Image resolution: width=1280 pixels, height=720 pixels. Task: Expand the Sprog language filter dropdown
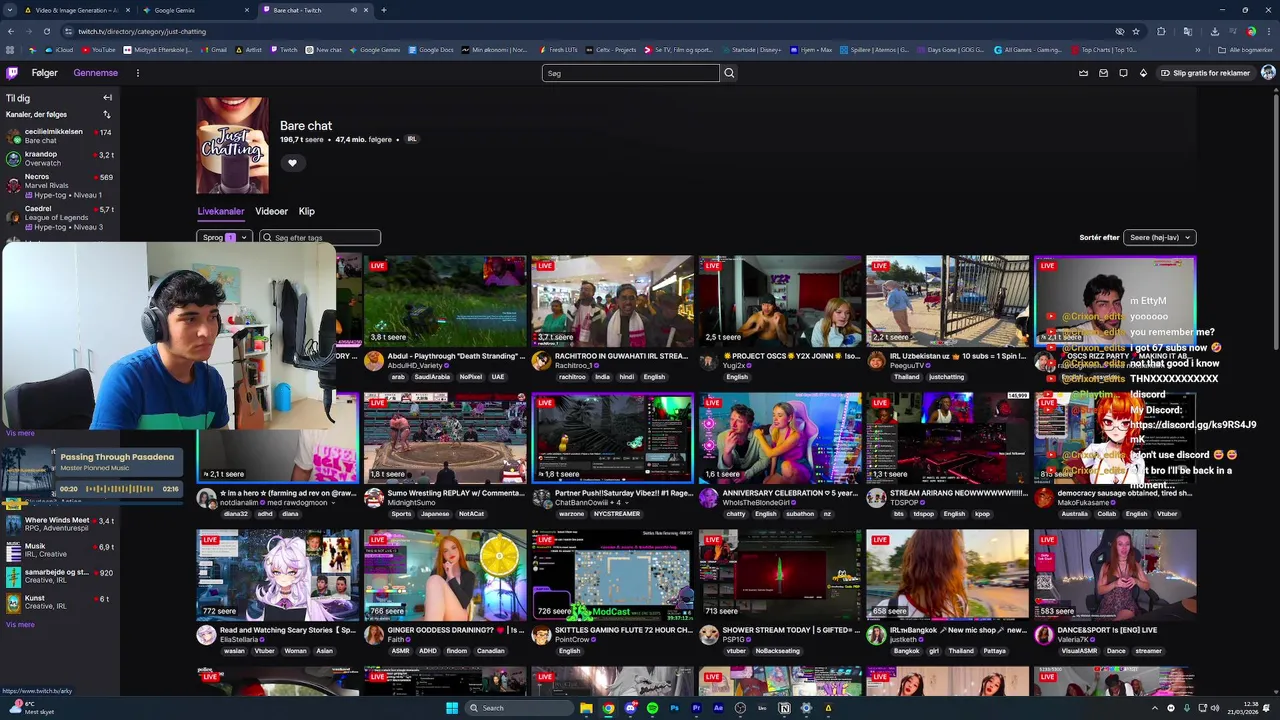223,237
